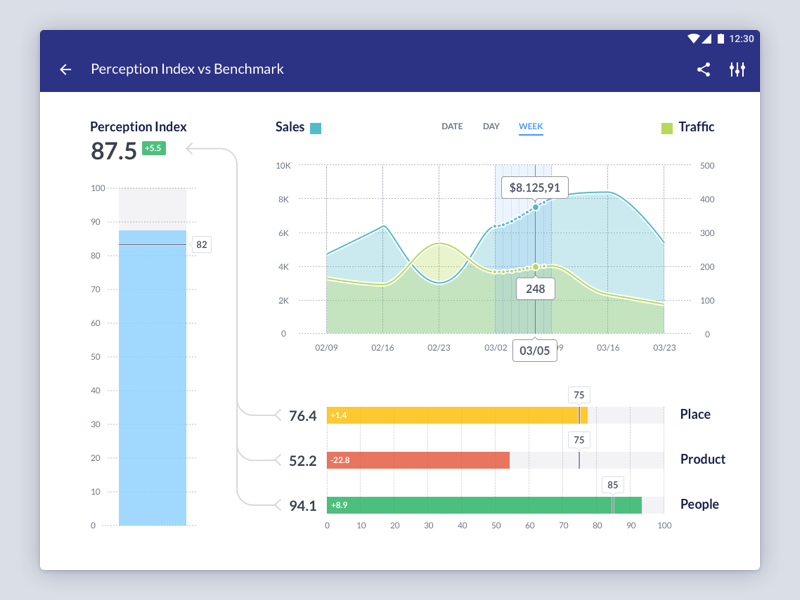The width and height of the screenshot is (800, 600).
Task: Click the Wi-Fi status icon
Action: coord(694,38)
